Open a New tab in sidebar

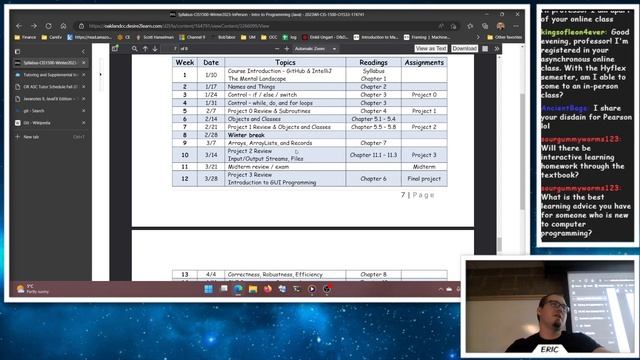click(x=50, y=137)
